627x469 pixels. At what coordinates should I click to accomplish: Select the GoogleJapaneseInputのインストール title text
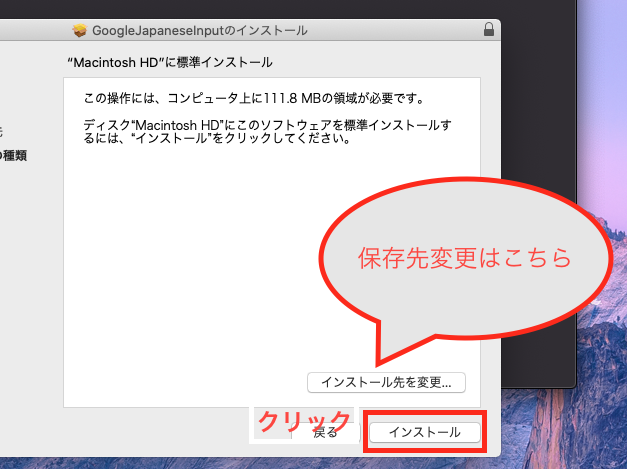click(200, 30)
